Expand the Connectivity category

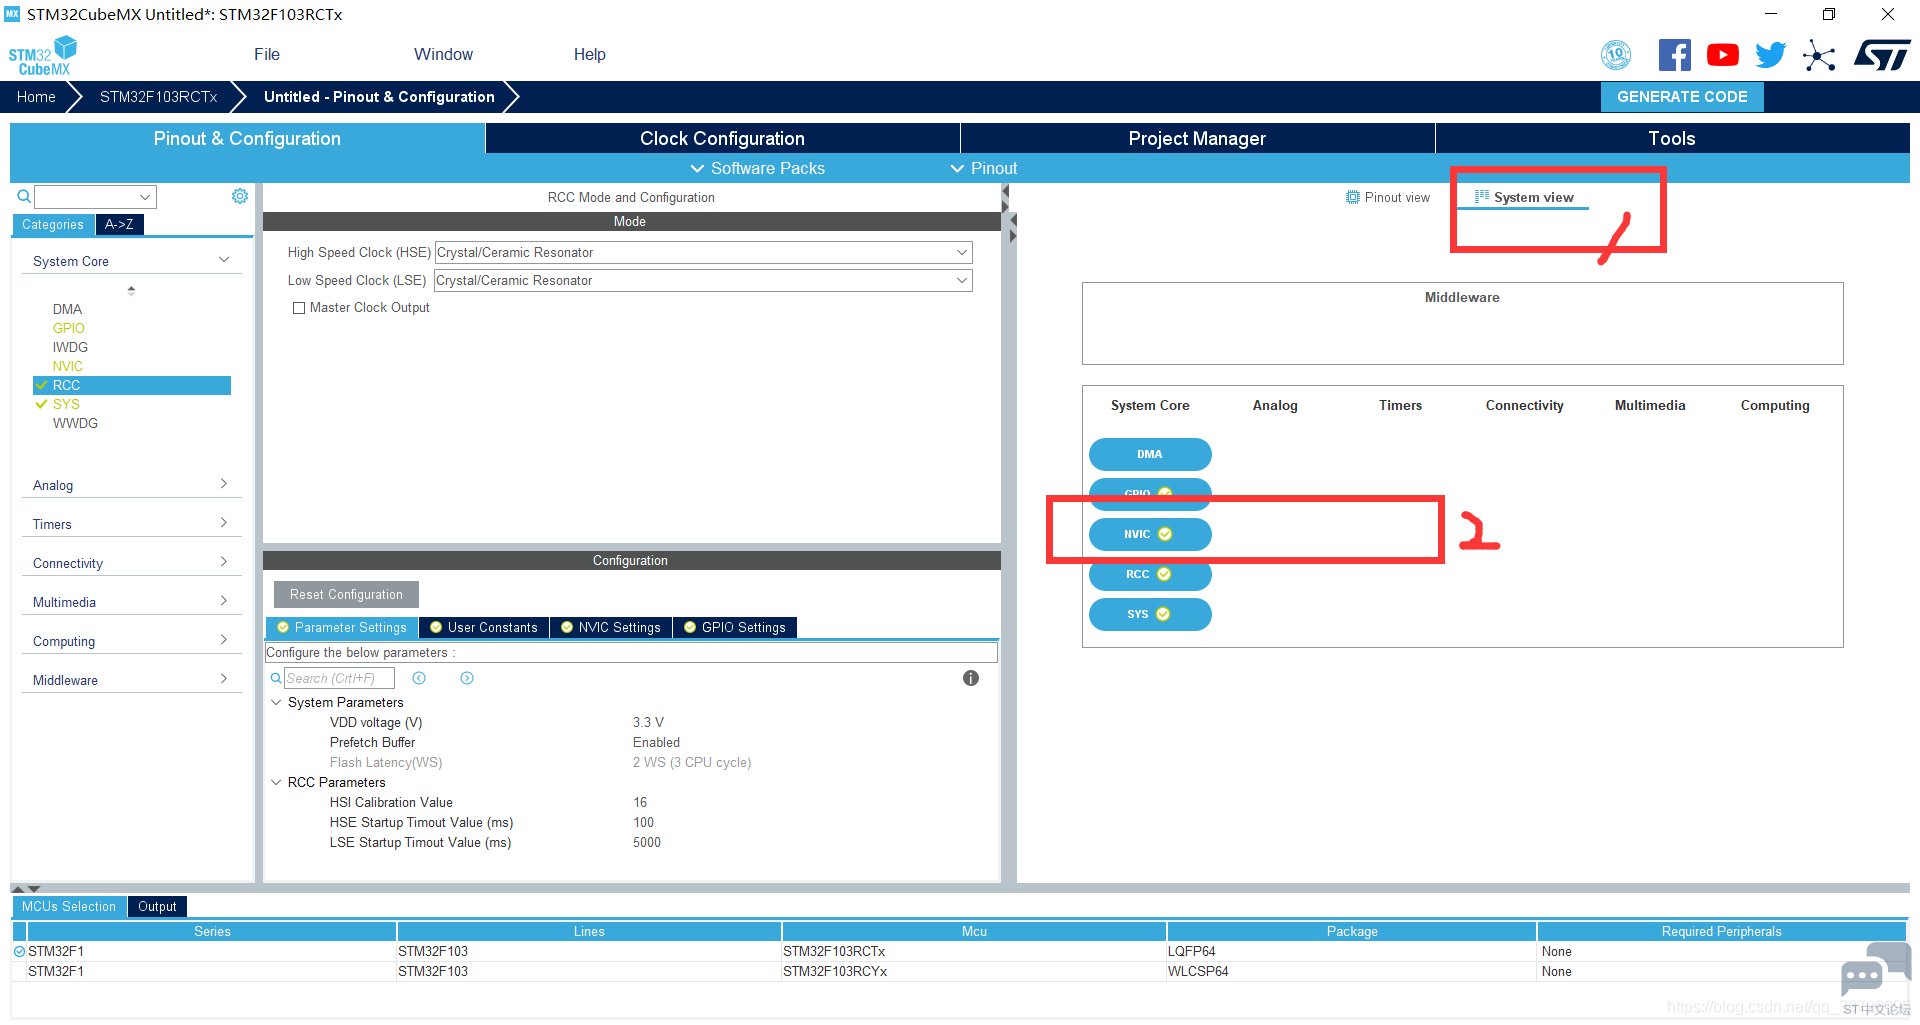pyautogui.click(x=131, y=563)
